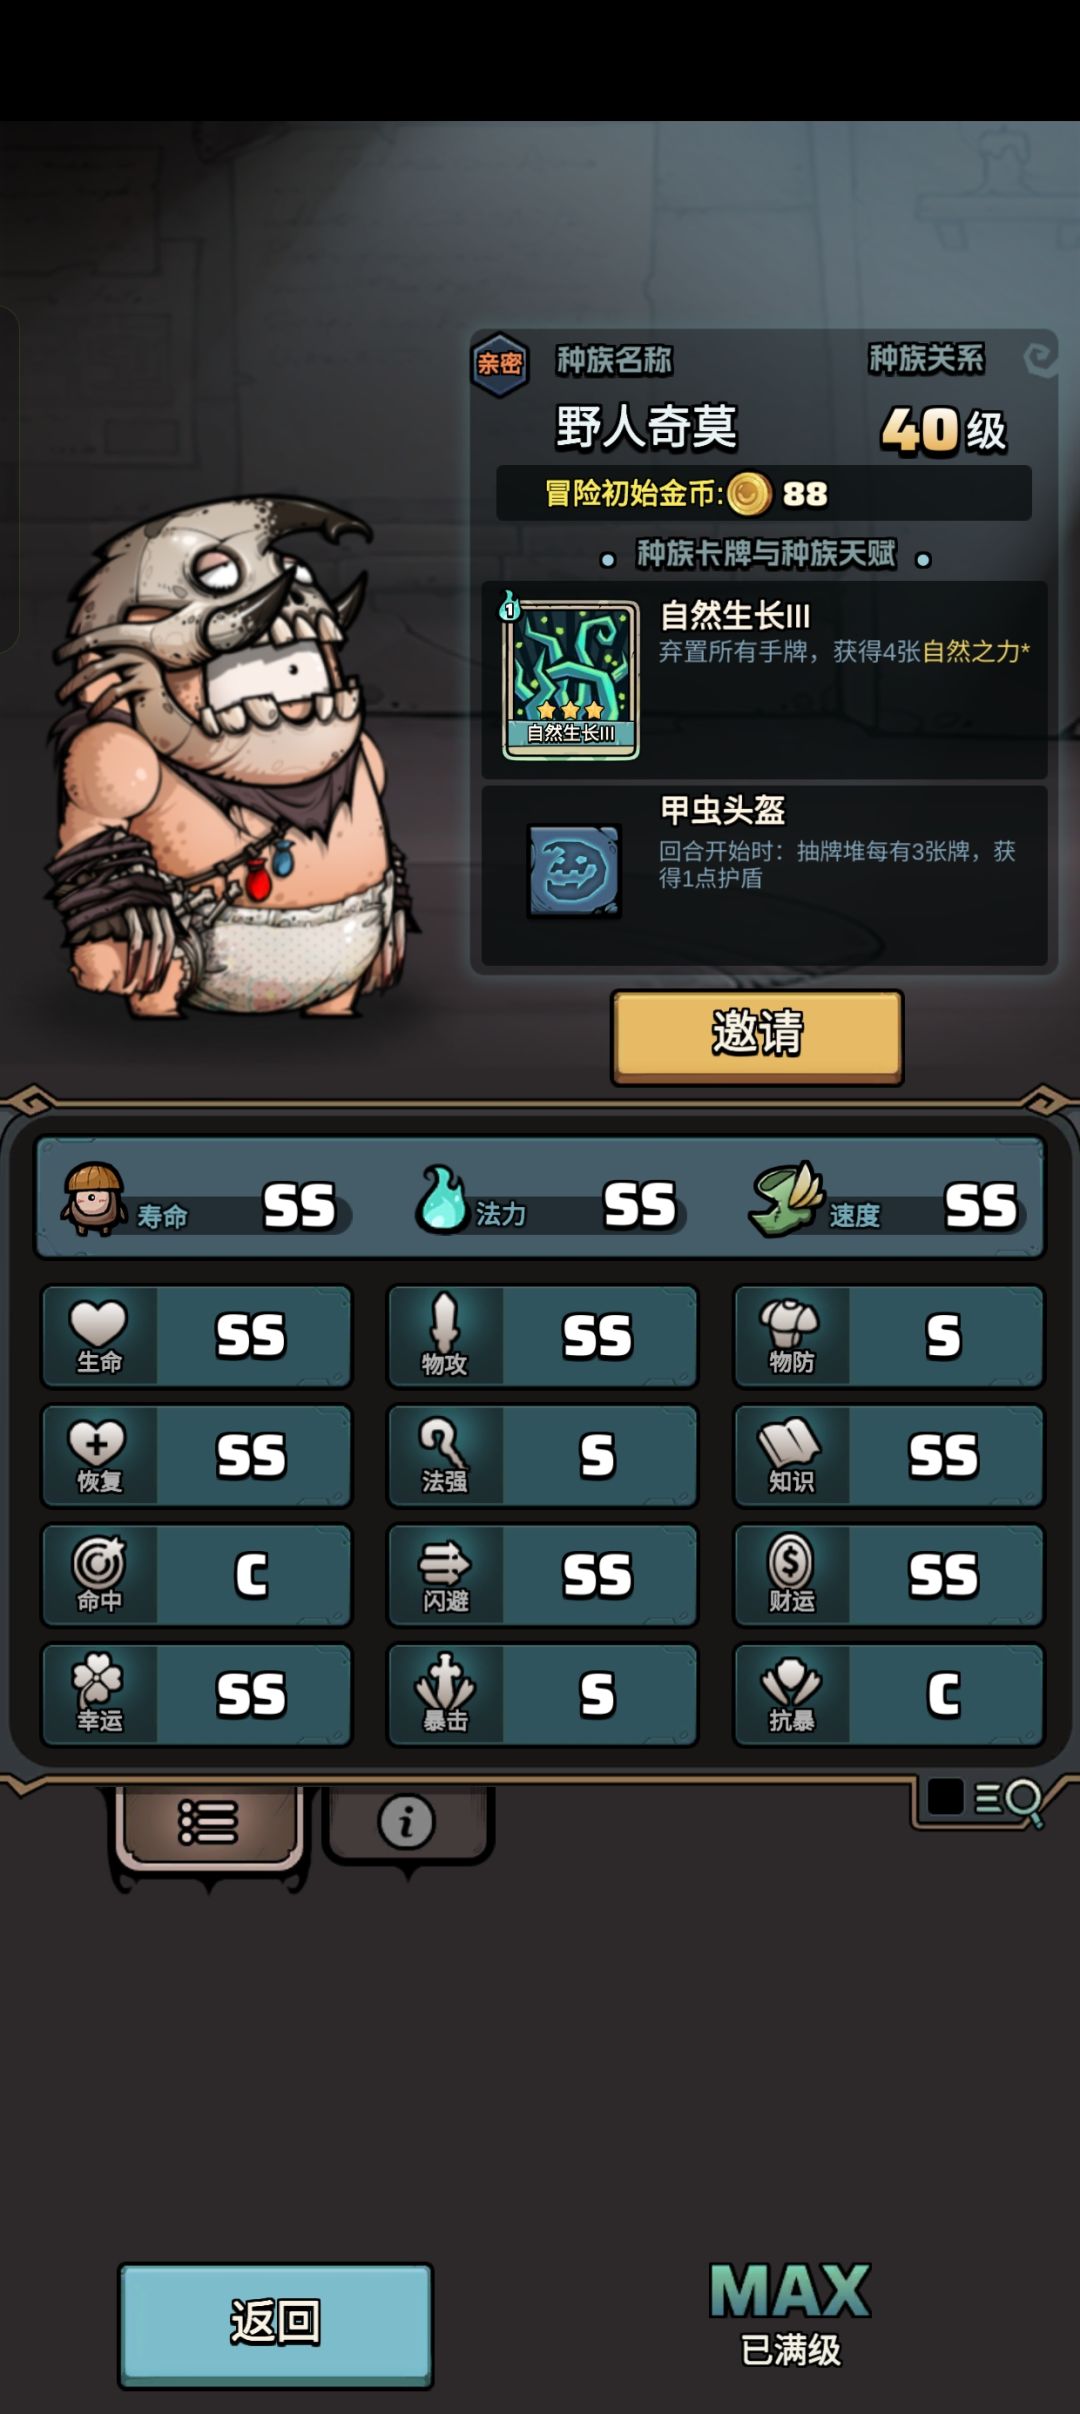This screenshot has width=1080, height=2414.
Task: Tap the 财运 money bag stat
Action: [889, 1575]
